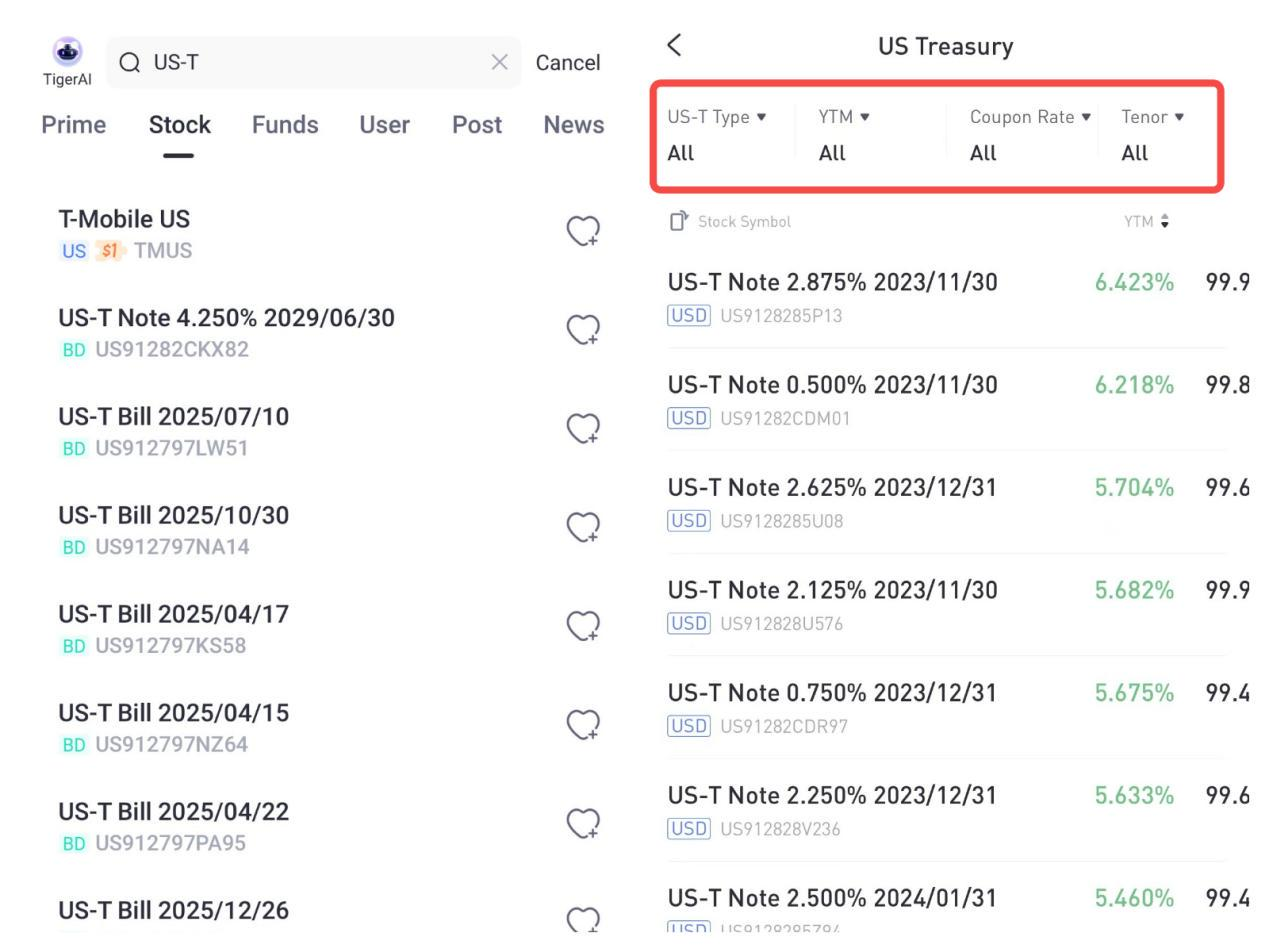Add US-T Bill 2025/07/10 to watchlist

coord(583,428)
